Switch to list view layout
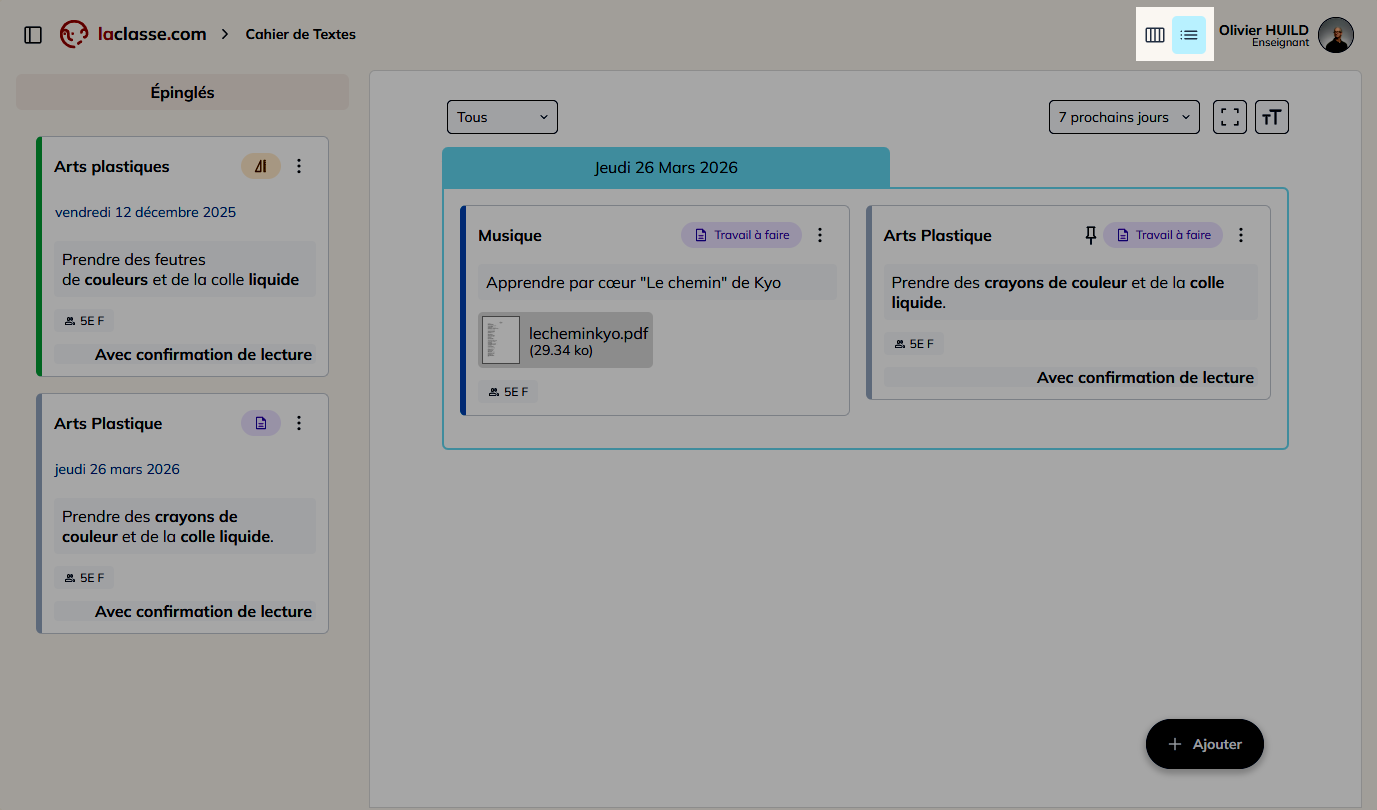 pos(1189,35)
